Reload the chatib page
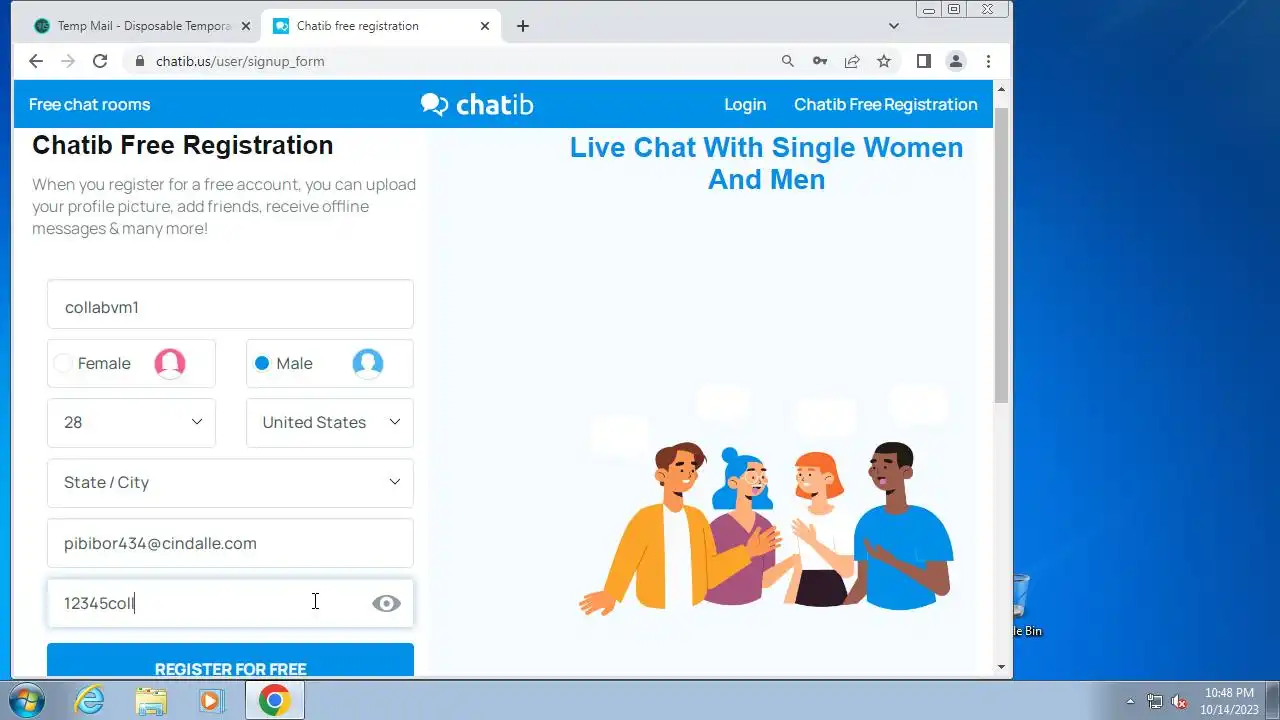This screenshot has width=1280, height=720. click(100, 61)
